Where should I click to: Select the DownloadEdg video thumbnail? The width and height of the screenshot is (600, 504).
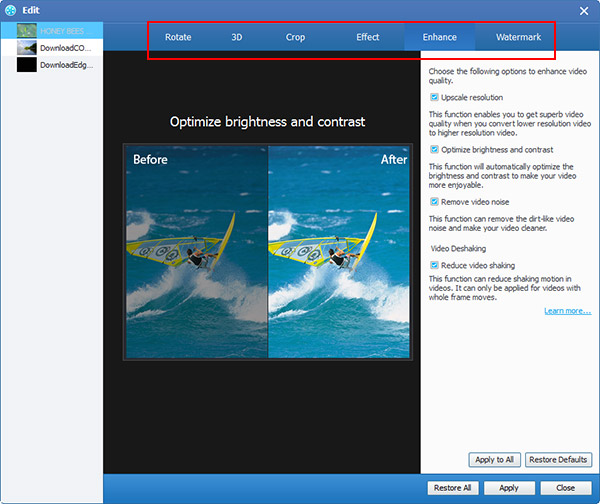[27, 65]
